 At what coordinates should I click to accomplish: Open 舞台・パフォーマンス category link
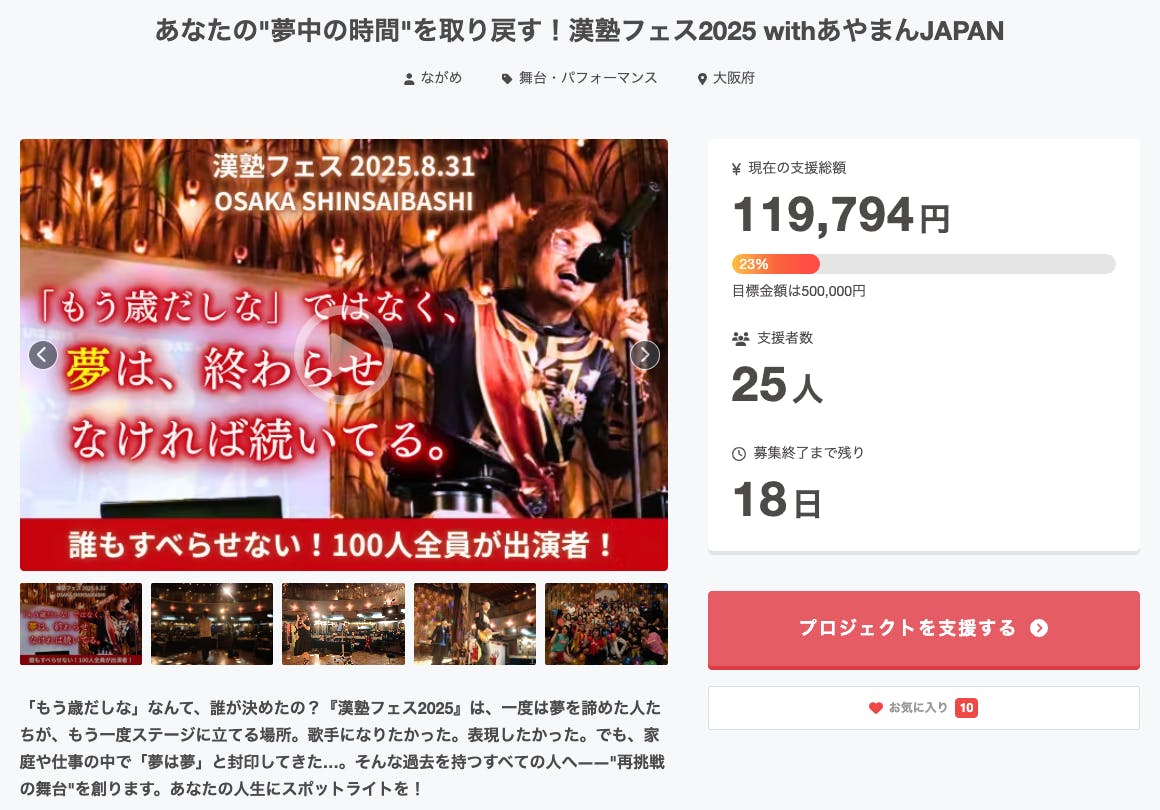(588, 78)
